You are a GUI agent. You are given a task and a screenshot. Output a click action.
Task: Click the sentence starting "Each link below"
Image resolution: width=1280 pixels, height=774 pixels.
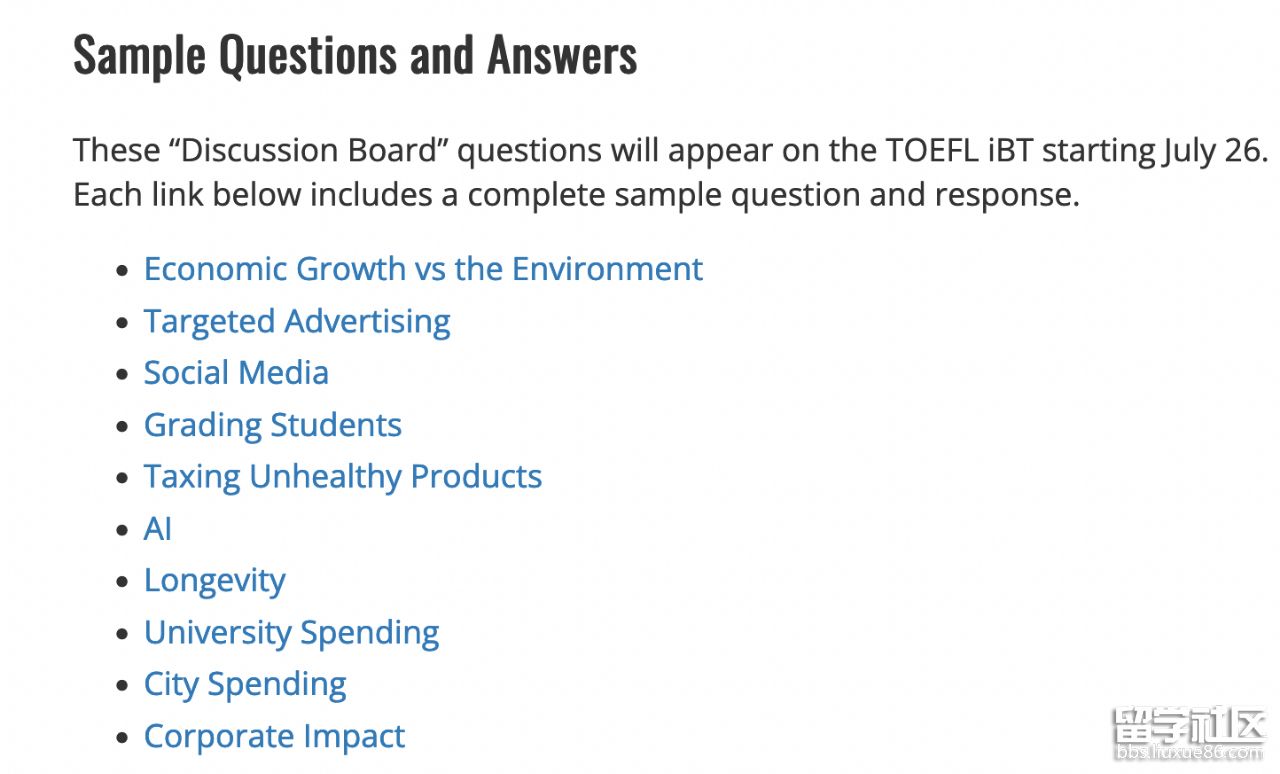click(x=576, y=194)
